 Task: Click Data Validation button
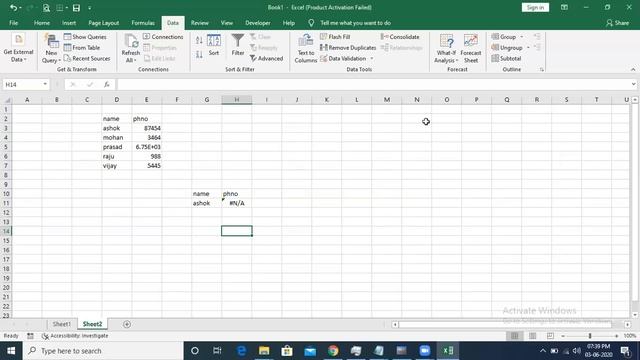[343, 58]
